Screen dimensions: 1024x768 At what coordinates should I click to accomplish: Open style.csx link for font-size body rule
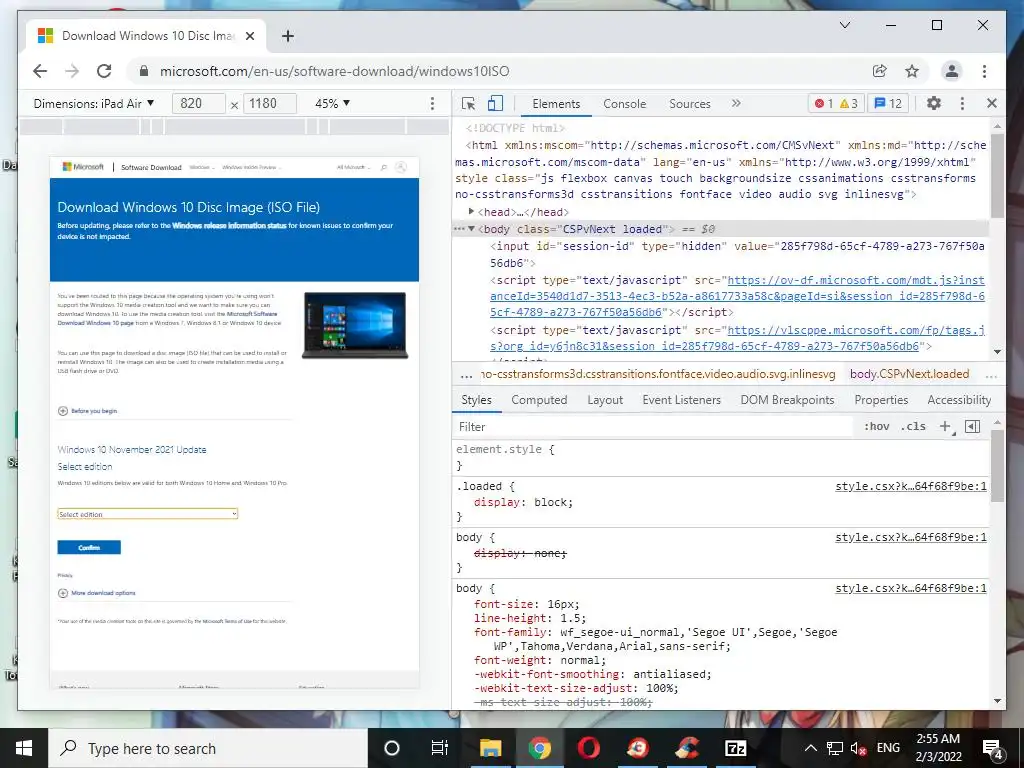click(911, 588)
